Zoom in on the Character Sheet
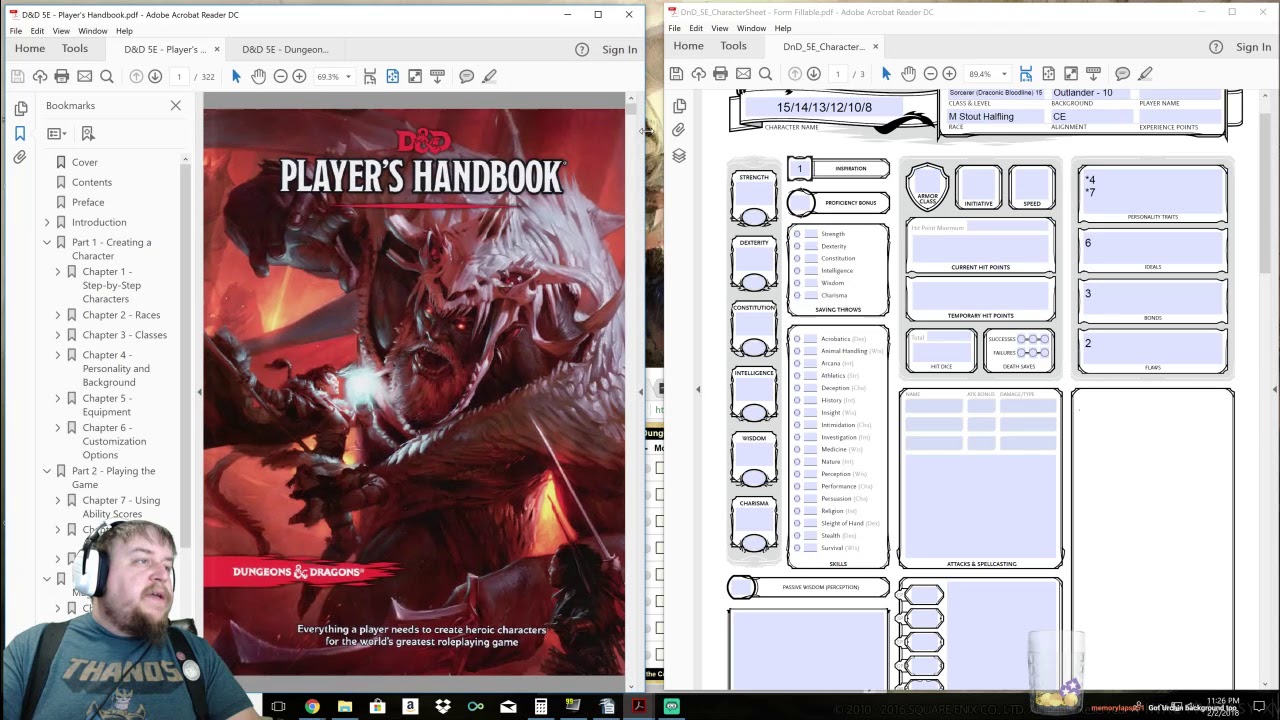The image size is (1280, 720). click(x=949, y=74)
